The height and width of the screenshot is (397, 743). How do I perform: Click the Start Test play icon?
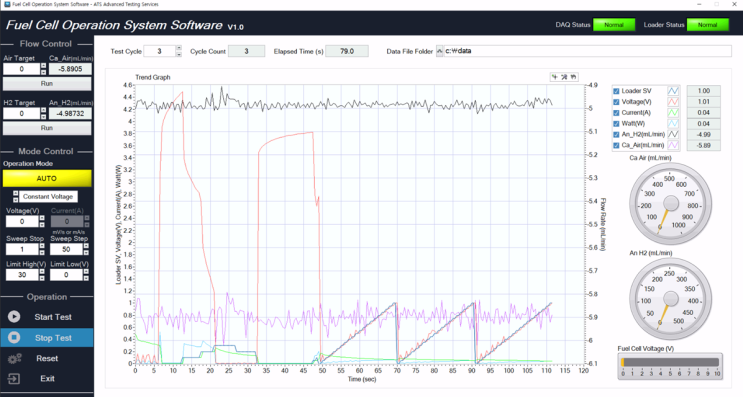click(14, 316)
